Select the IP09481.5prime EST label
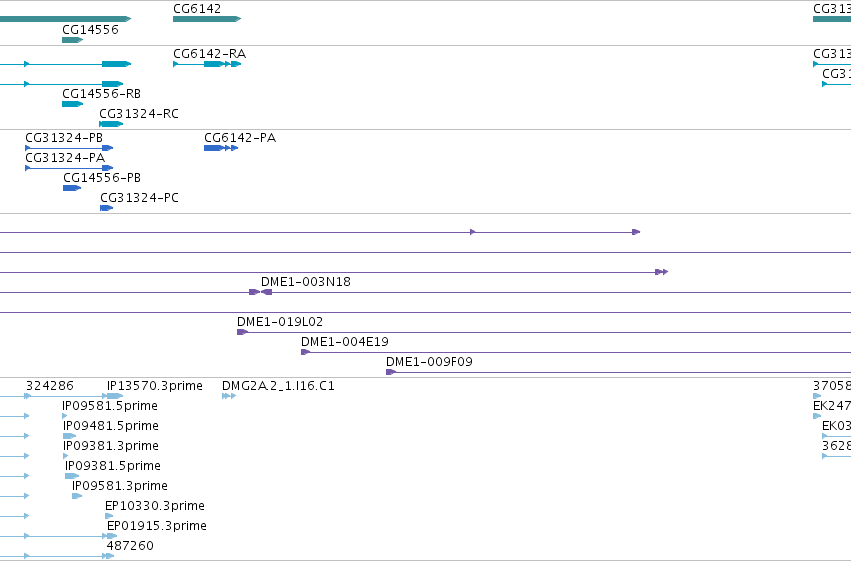 [x=111, y=426]
